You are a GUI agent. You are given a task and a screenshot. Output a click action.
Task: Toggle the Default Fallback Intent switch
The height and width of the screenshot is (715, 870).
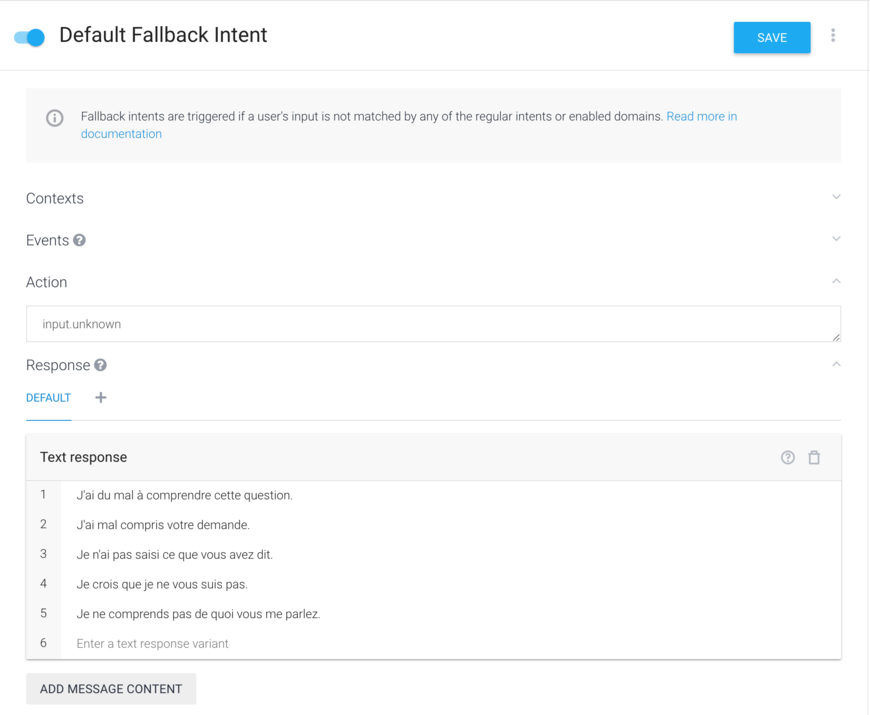point(30,37)
